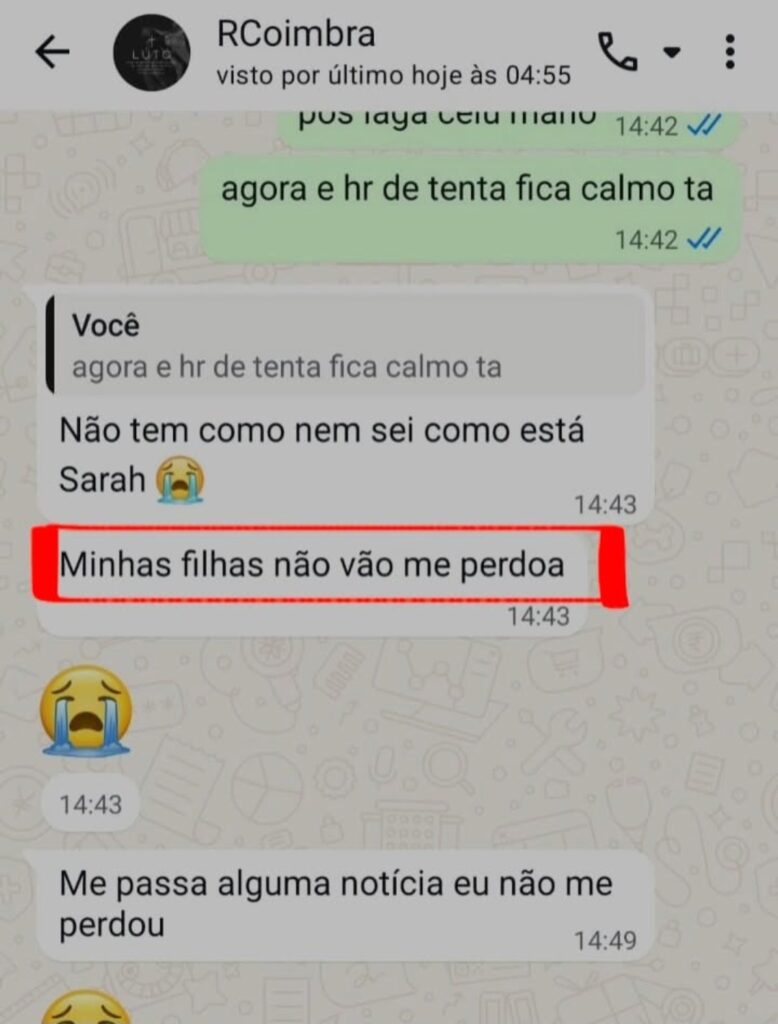Tap the RCoimbra contact name

click(x=296, y=34)
